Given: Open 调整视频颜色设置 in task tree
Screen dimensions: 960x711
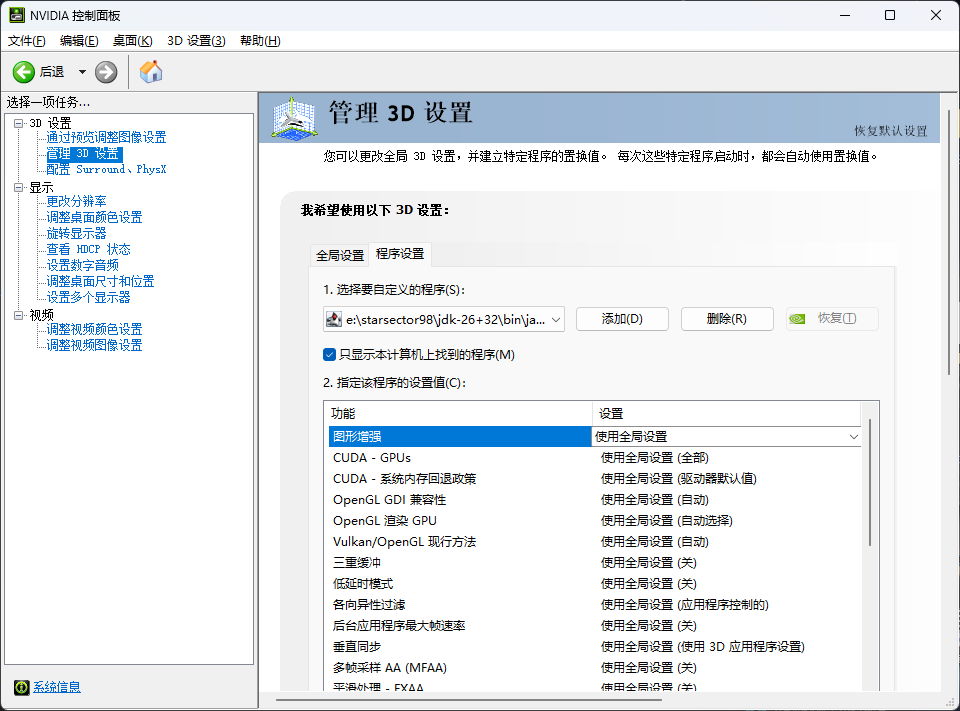Looking at the screenshot, I should coord(94,329).
